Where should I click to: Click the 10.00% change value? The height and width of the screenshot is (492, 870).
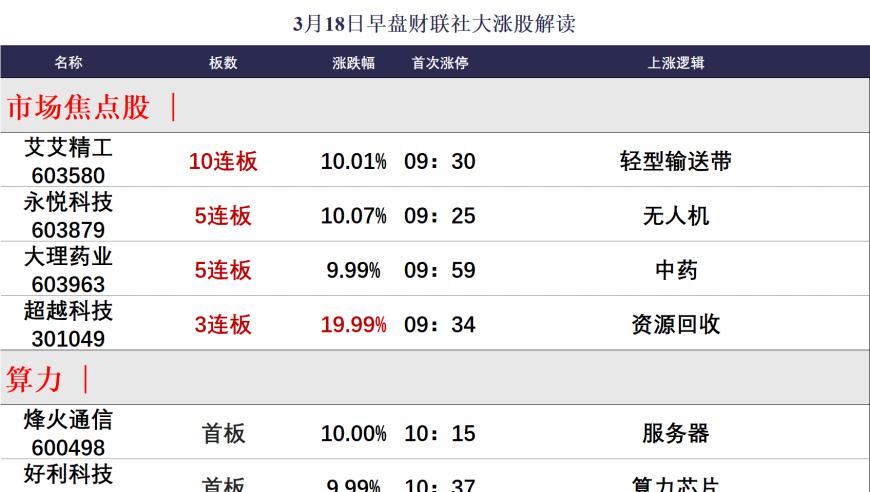[x=353, y=434]
